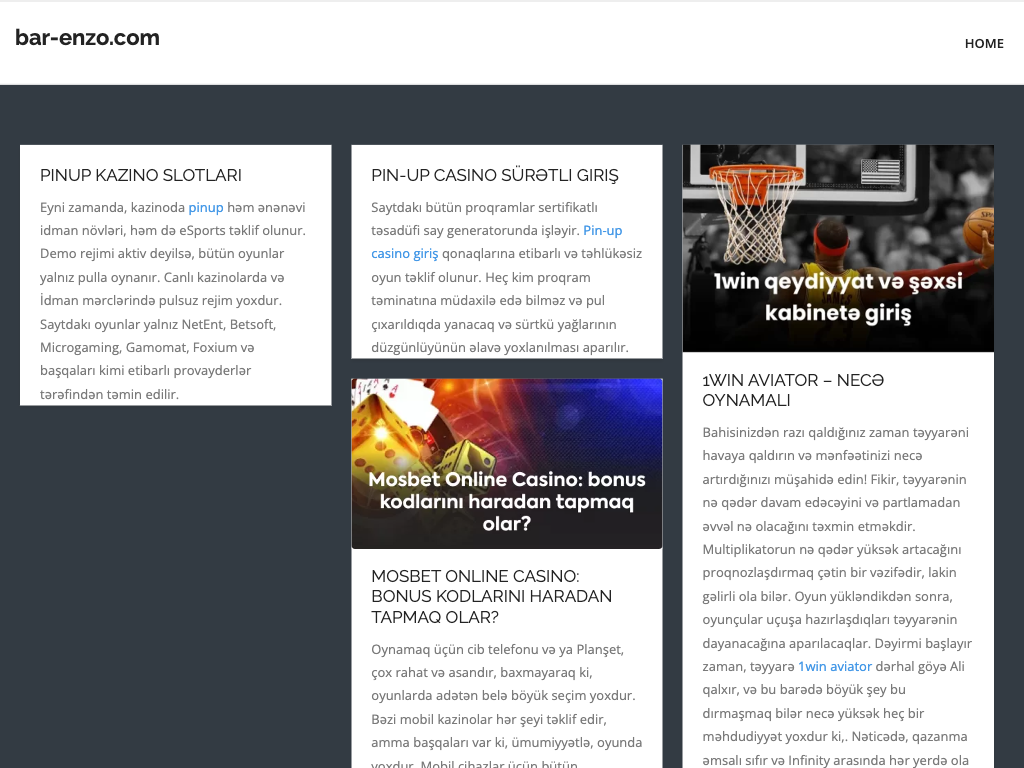Click the Mosbet banner caption text

click(x=507, y=500)
